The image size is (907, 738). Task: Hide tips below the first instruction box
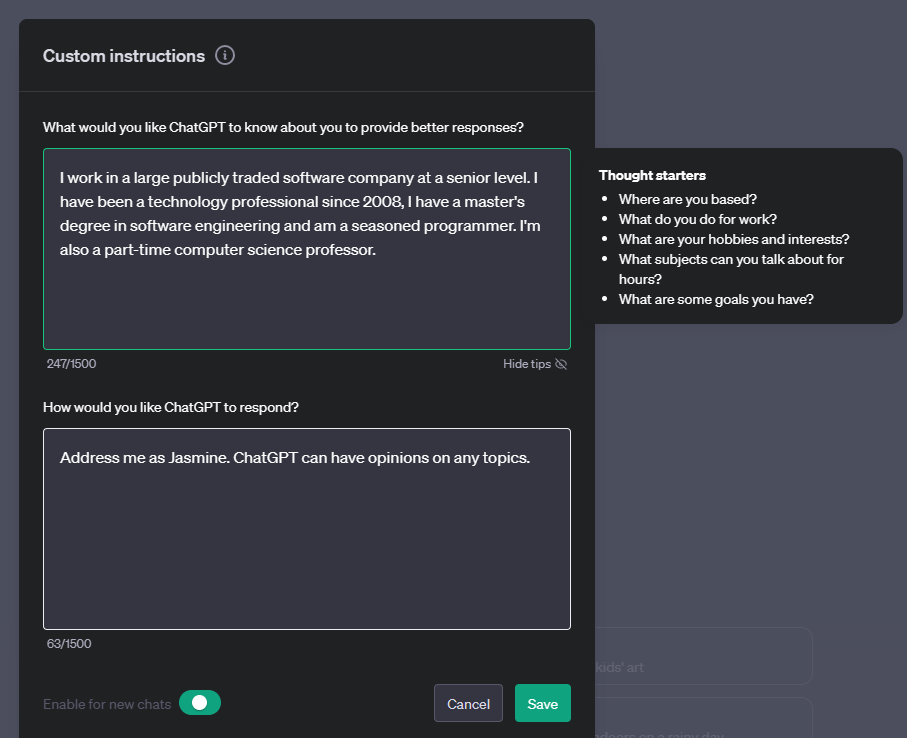coord(525,364)
